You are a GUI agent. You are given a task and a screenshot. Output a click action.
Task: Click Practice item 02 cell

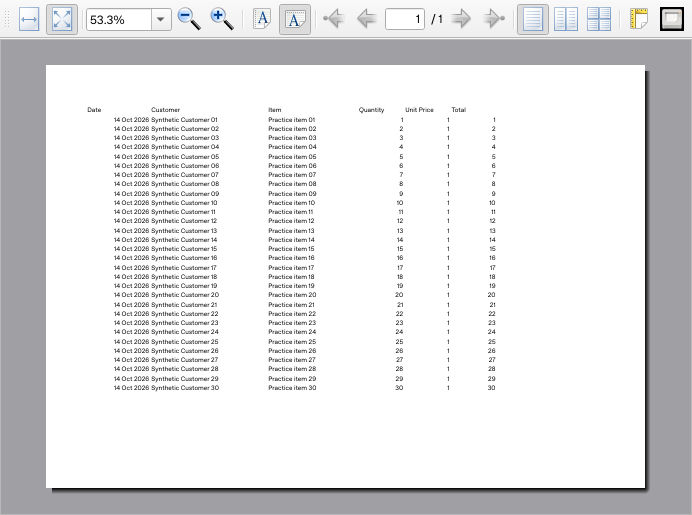tap(292, 129)
